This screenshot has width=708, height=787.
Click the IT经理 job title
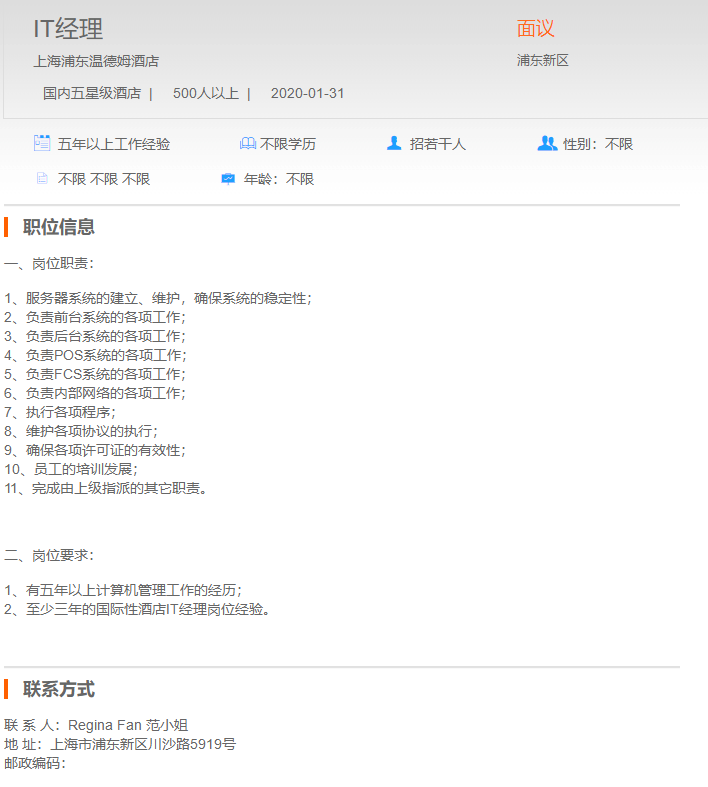point(68,29)
